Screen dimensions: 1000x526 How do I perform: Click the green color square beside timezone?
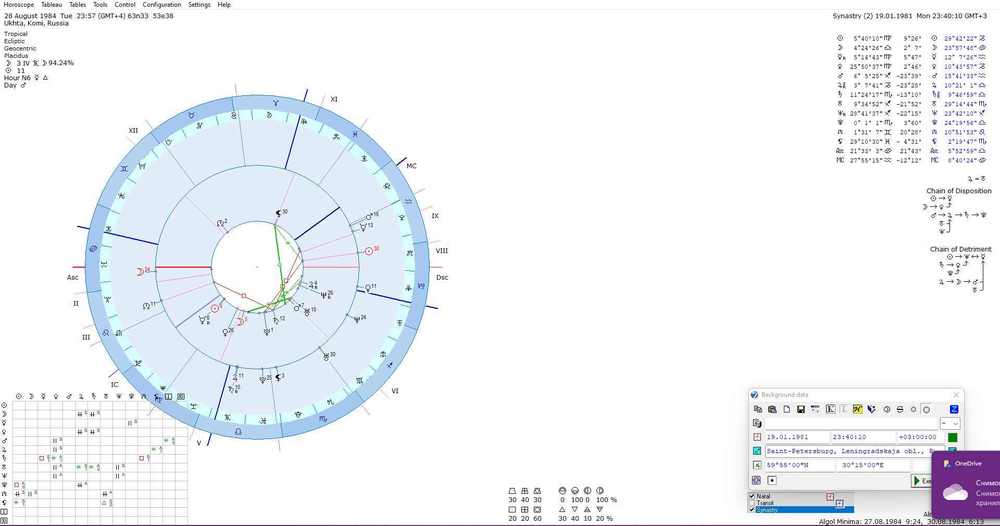(x=952, y=437)
